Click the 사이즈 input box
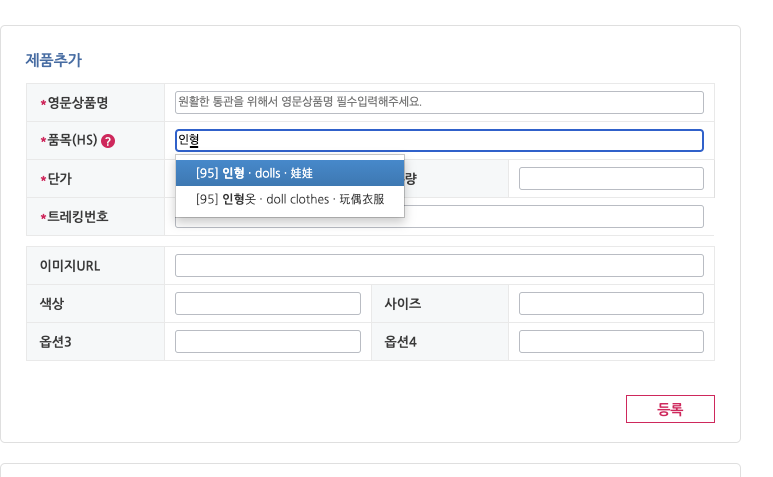 611,304
